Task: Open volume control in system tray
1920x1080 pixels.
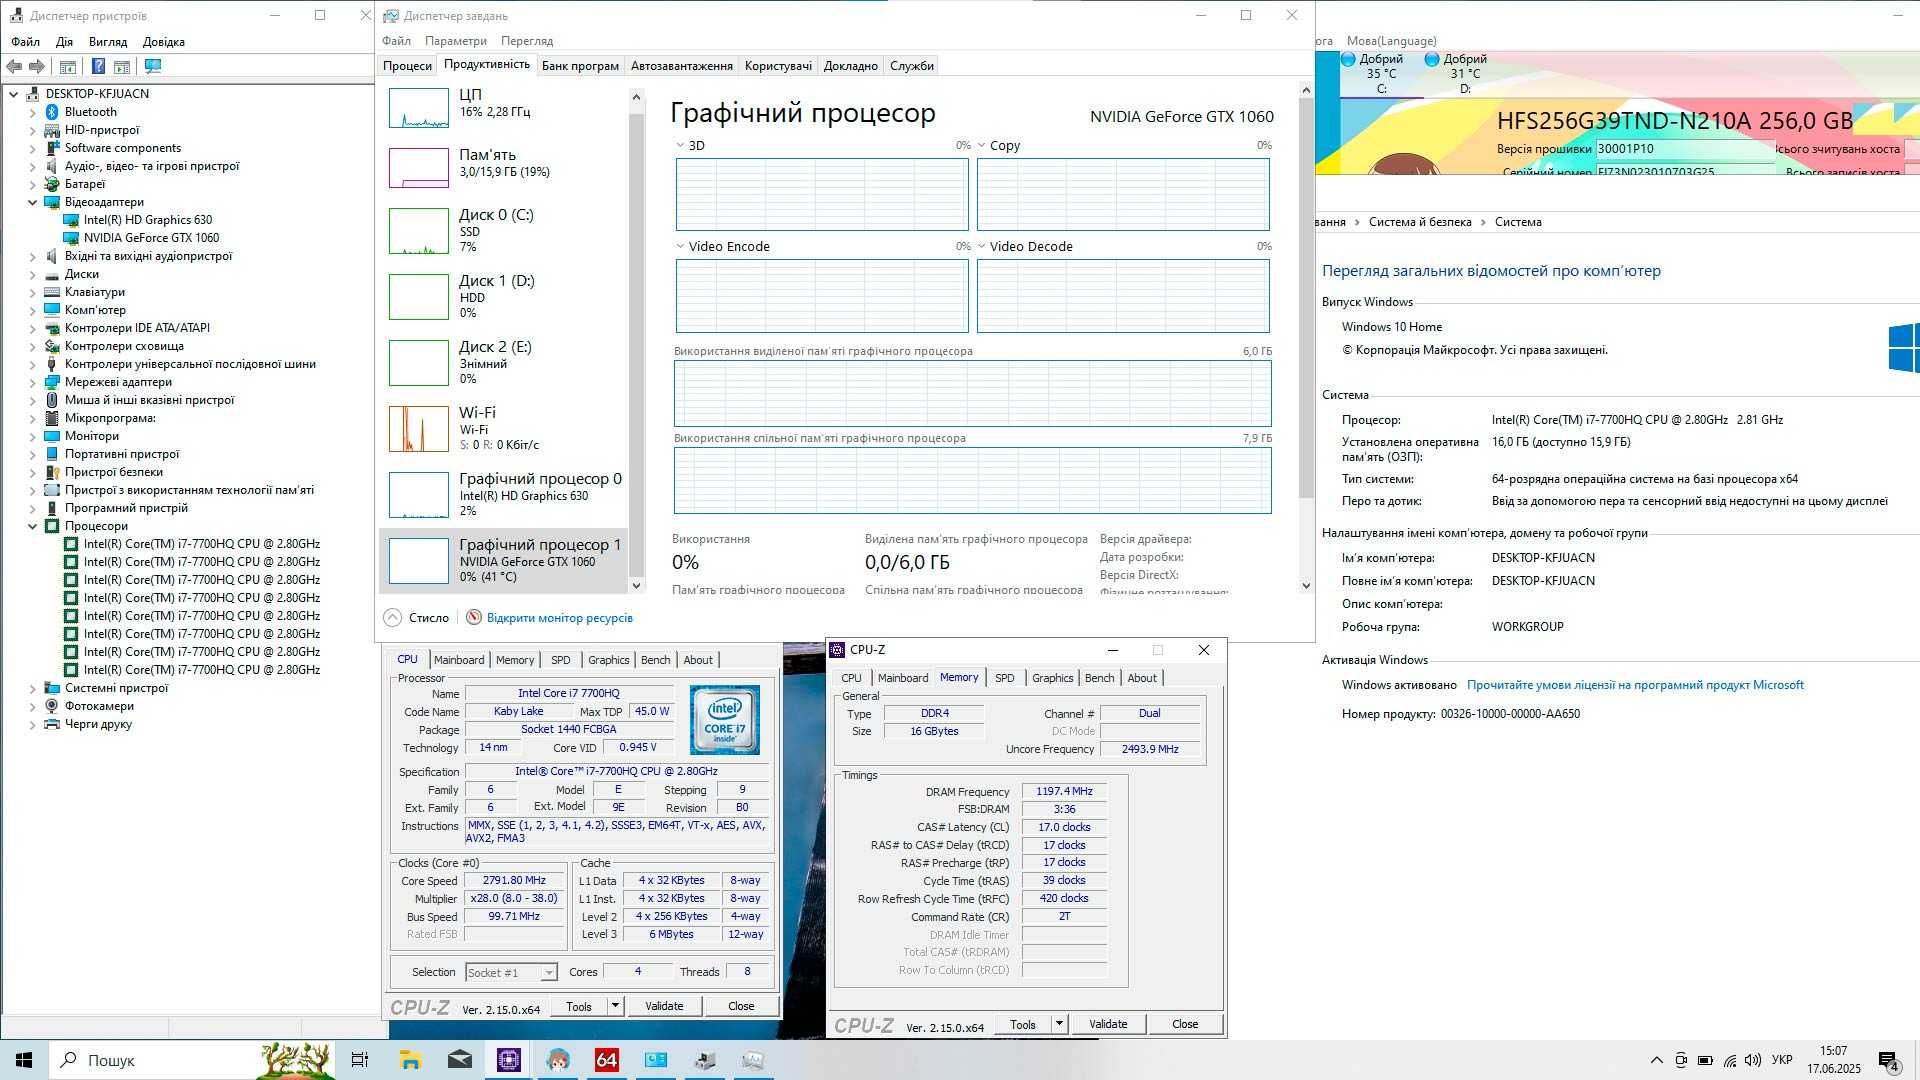Action: pos(1753,1060)
